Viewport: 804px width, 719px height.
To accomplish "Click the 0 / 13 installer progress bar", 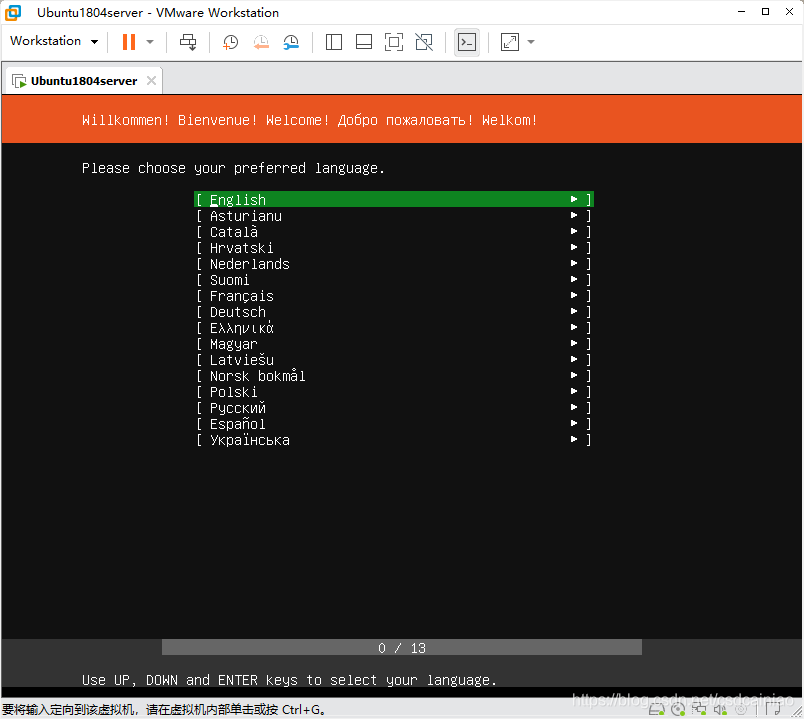I will click(402, 647).
